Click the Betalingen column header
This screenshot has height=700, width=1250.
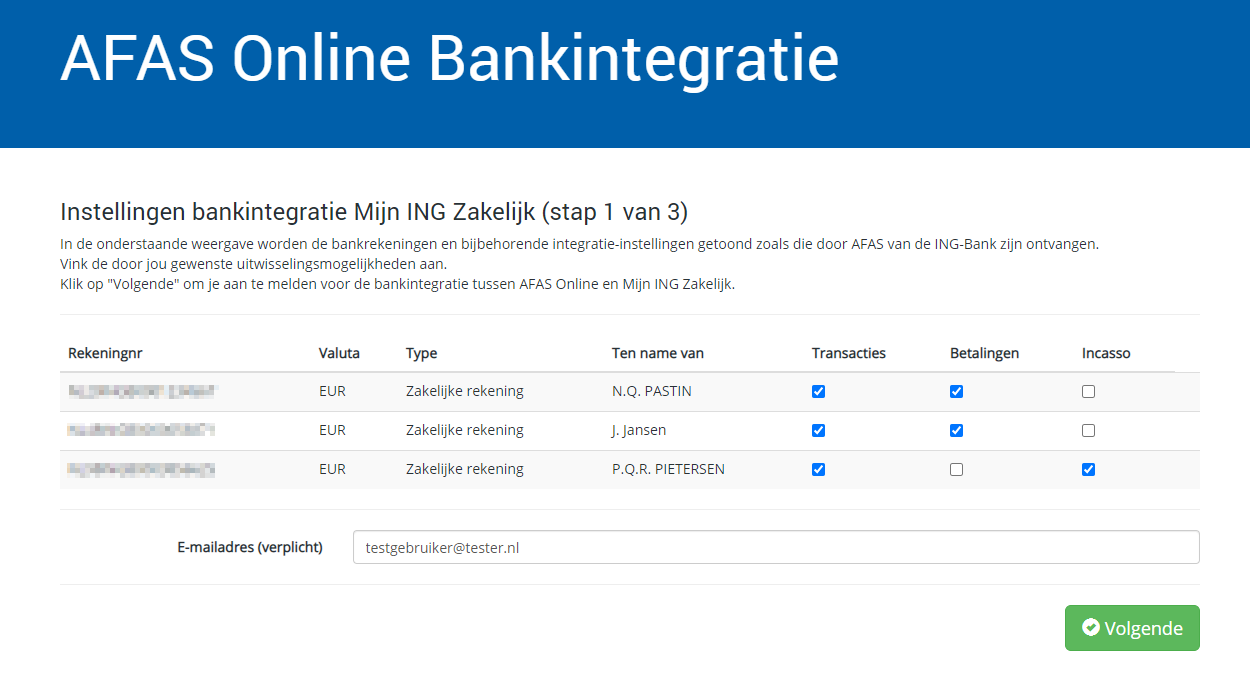pyautogui.click(x=985, y=353)
